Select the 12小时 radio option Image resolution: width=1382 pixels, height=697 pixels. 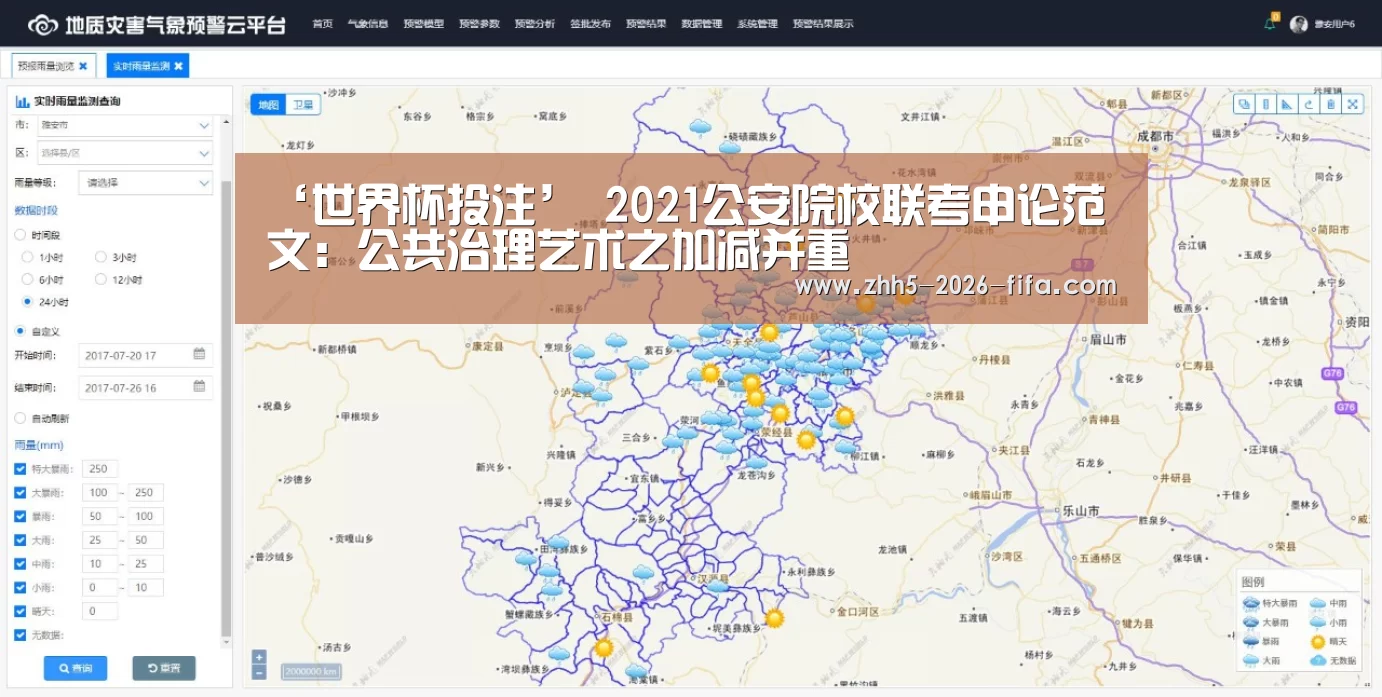point(100,280)
